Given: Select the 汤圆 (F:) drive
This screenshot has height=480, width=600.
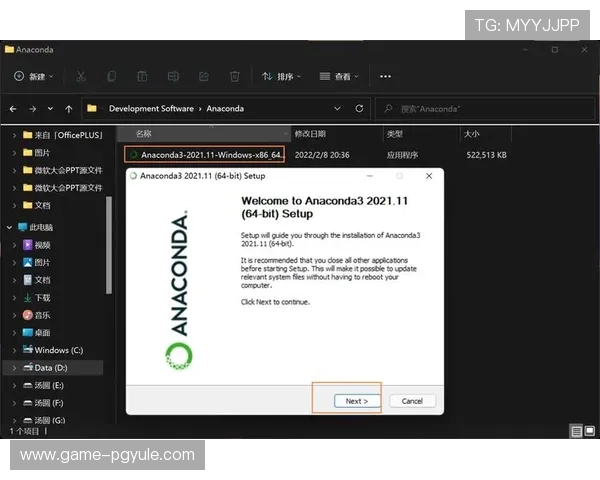Looking at the screenshot, I should tap(43, 403).
